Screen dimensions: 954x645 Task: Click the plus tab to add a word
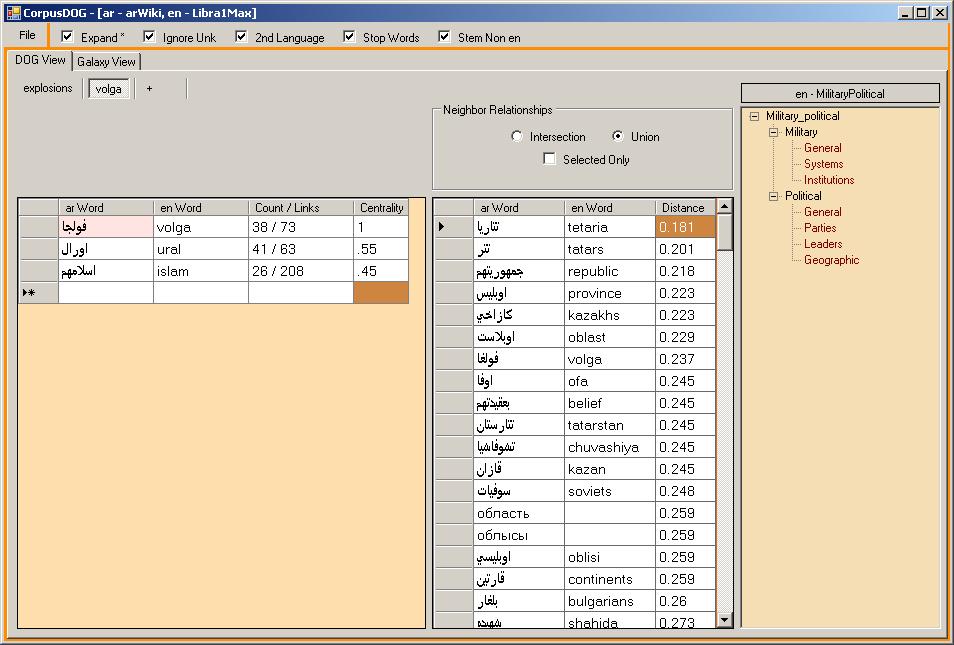point(150,88)
